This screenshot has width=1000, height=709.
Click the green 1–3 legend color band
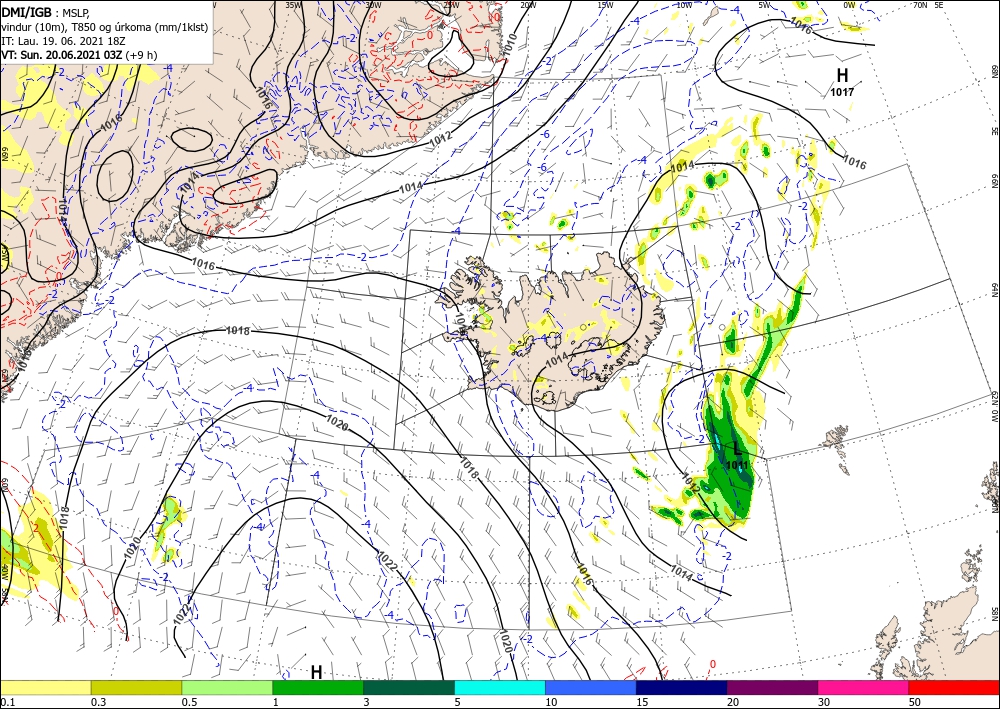pos(318,687)
